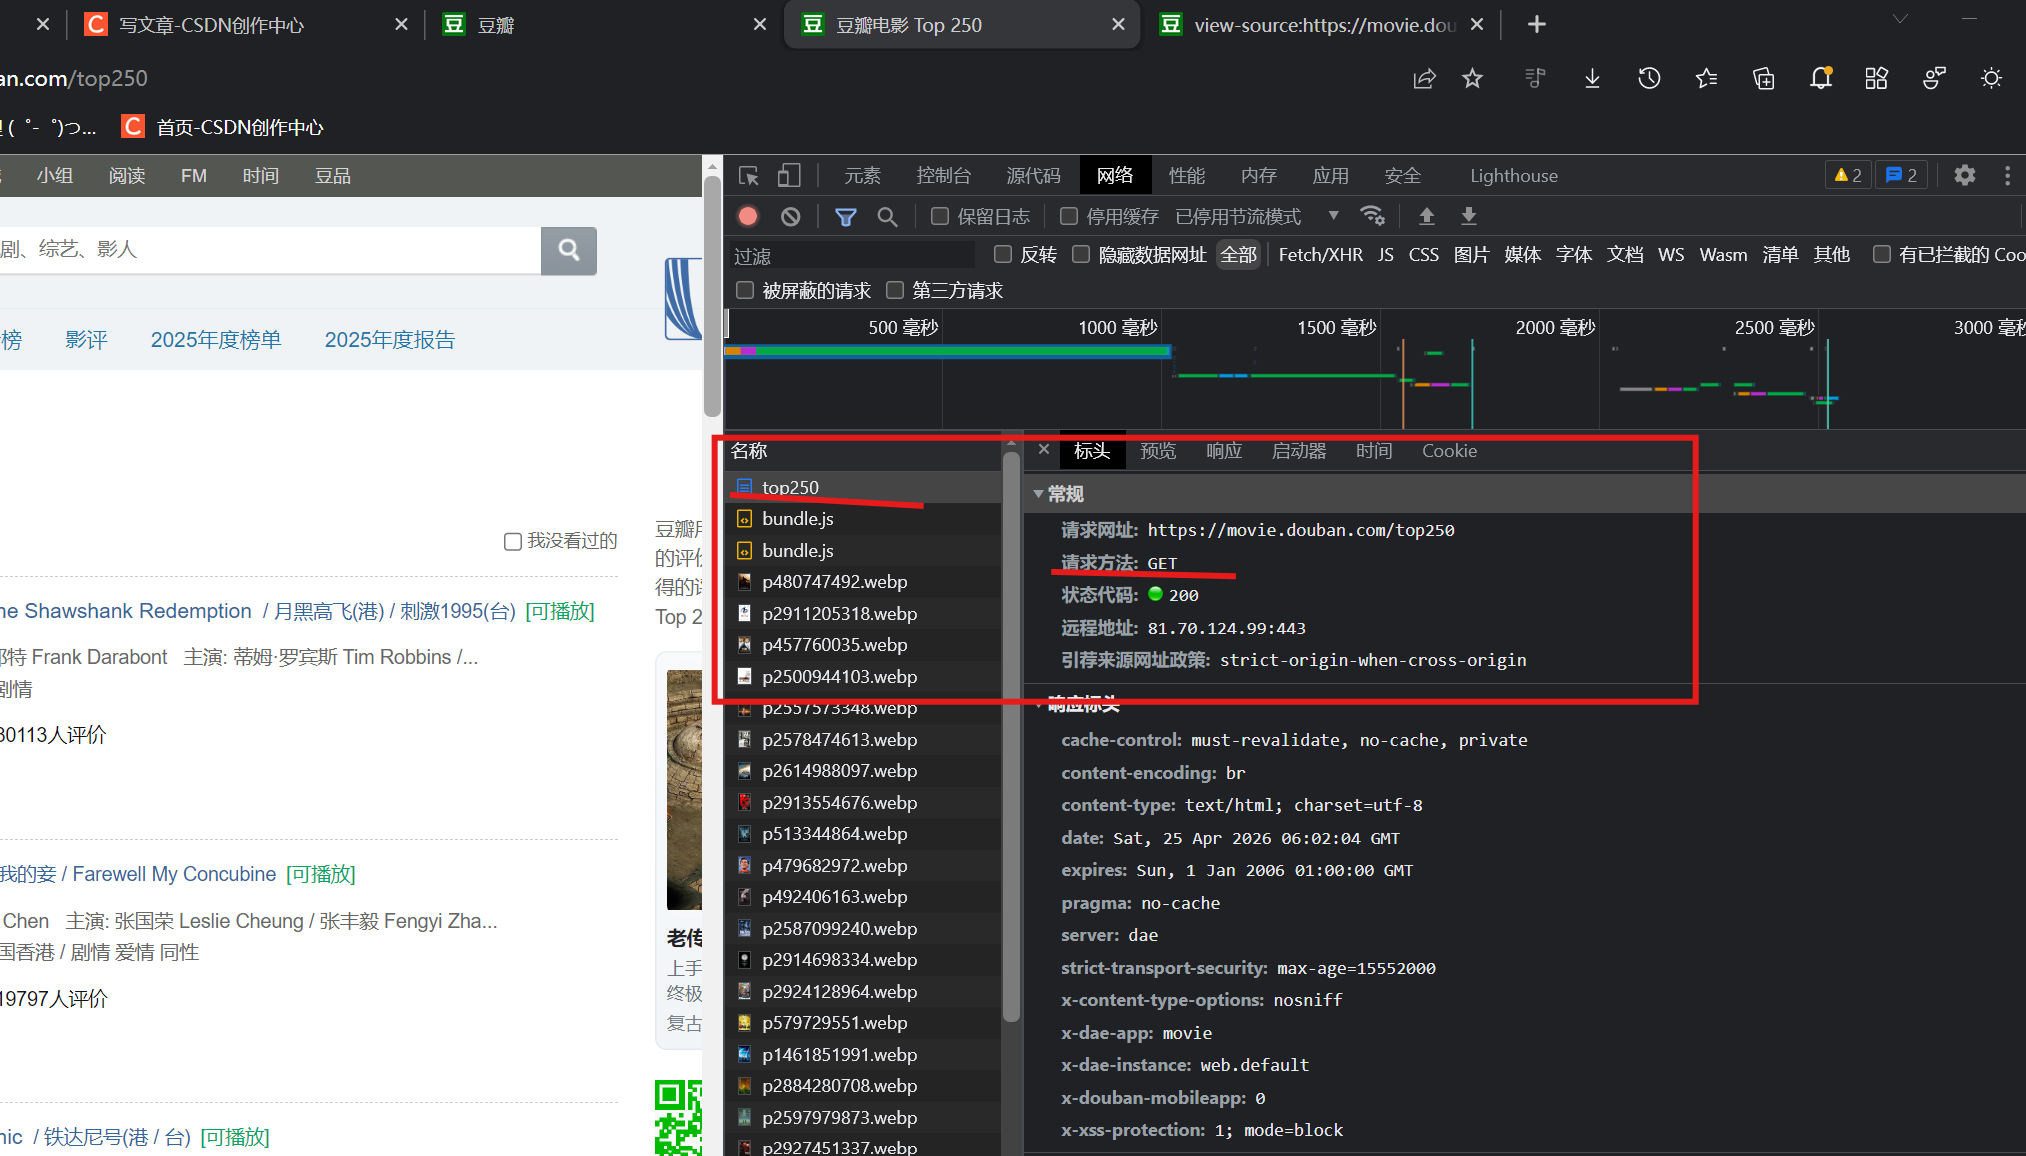2026x1156 pixels.
Task: Click the inspect element picker icon
Action: [x=748, y=176]
